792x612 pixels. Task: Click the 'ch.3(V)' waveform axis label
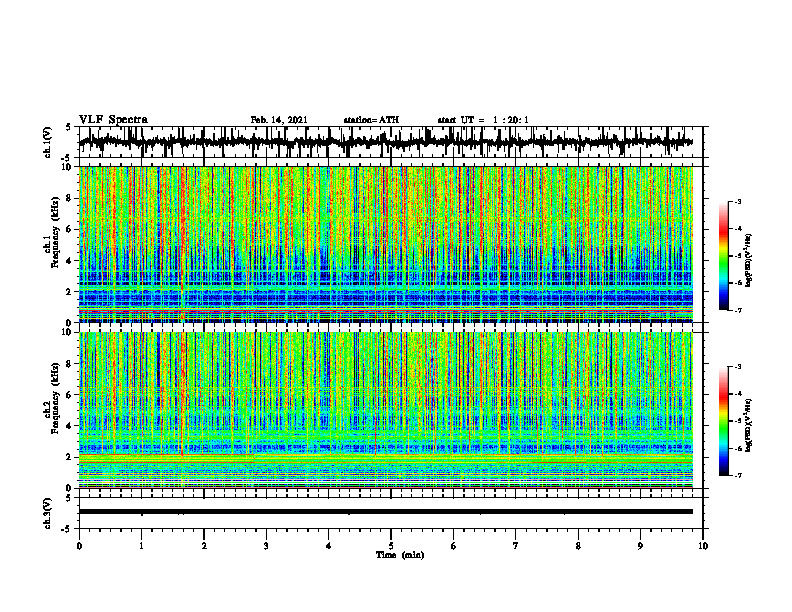(49, 514)
